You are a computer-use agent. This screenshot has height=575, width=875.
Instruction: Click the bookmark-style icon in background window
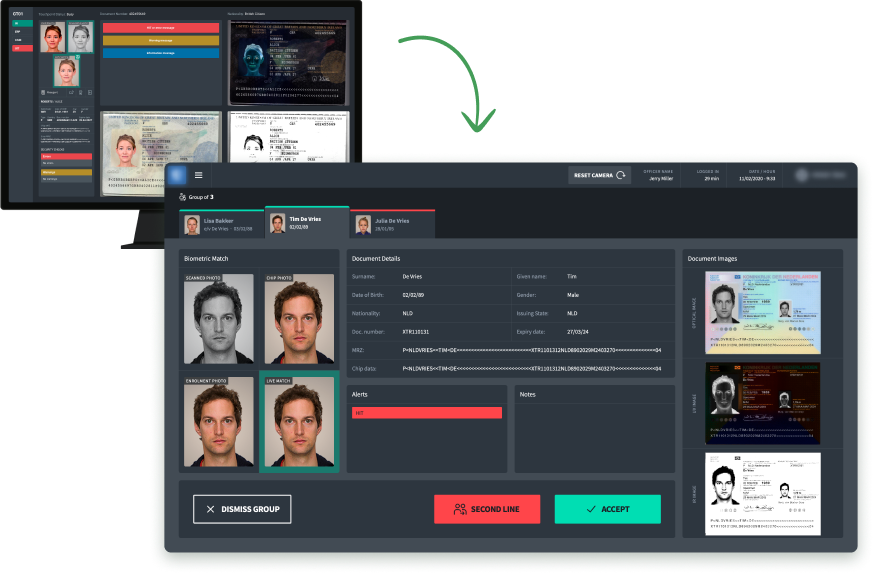[x=80, y=92]
